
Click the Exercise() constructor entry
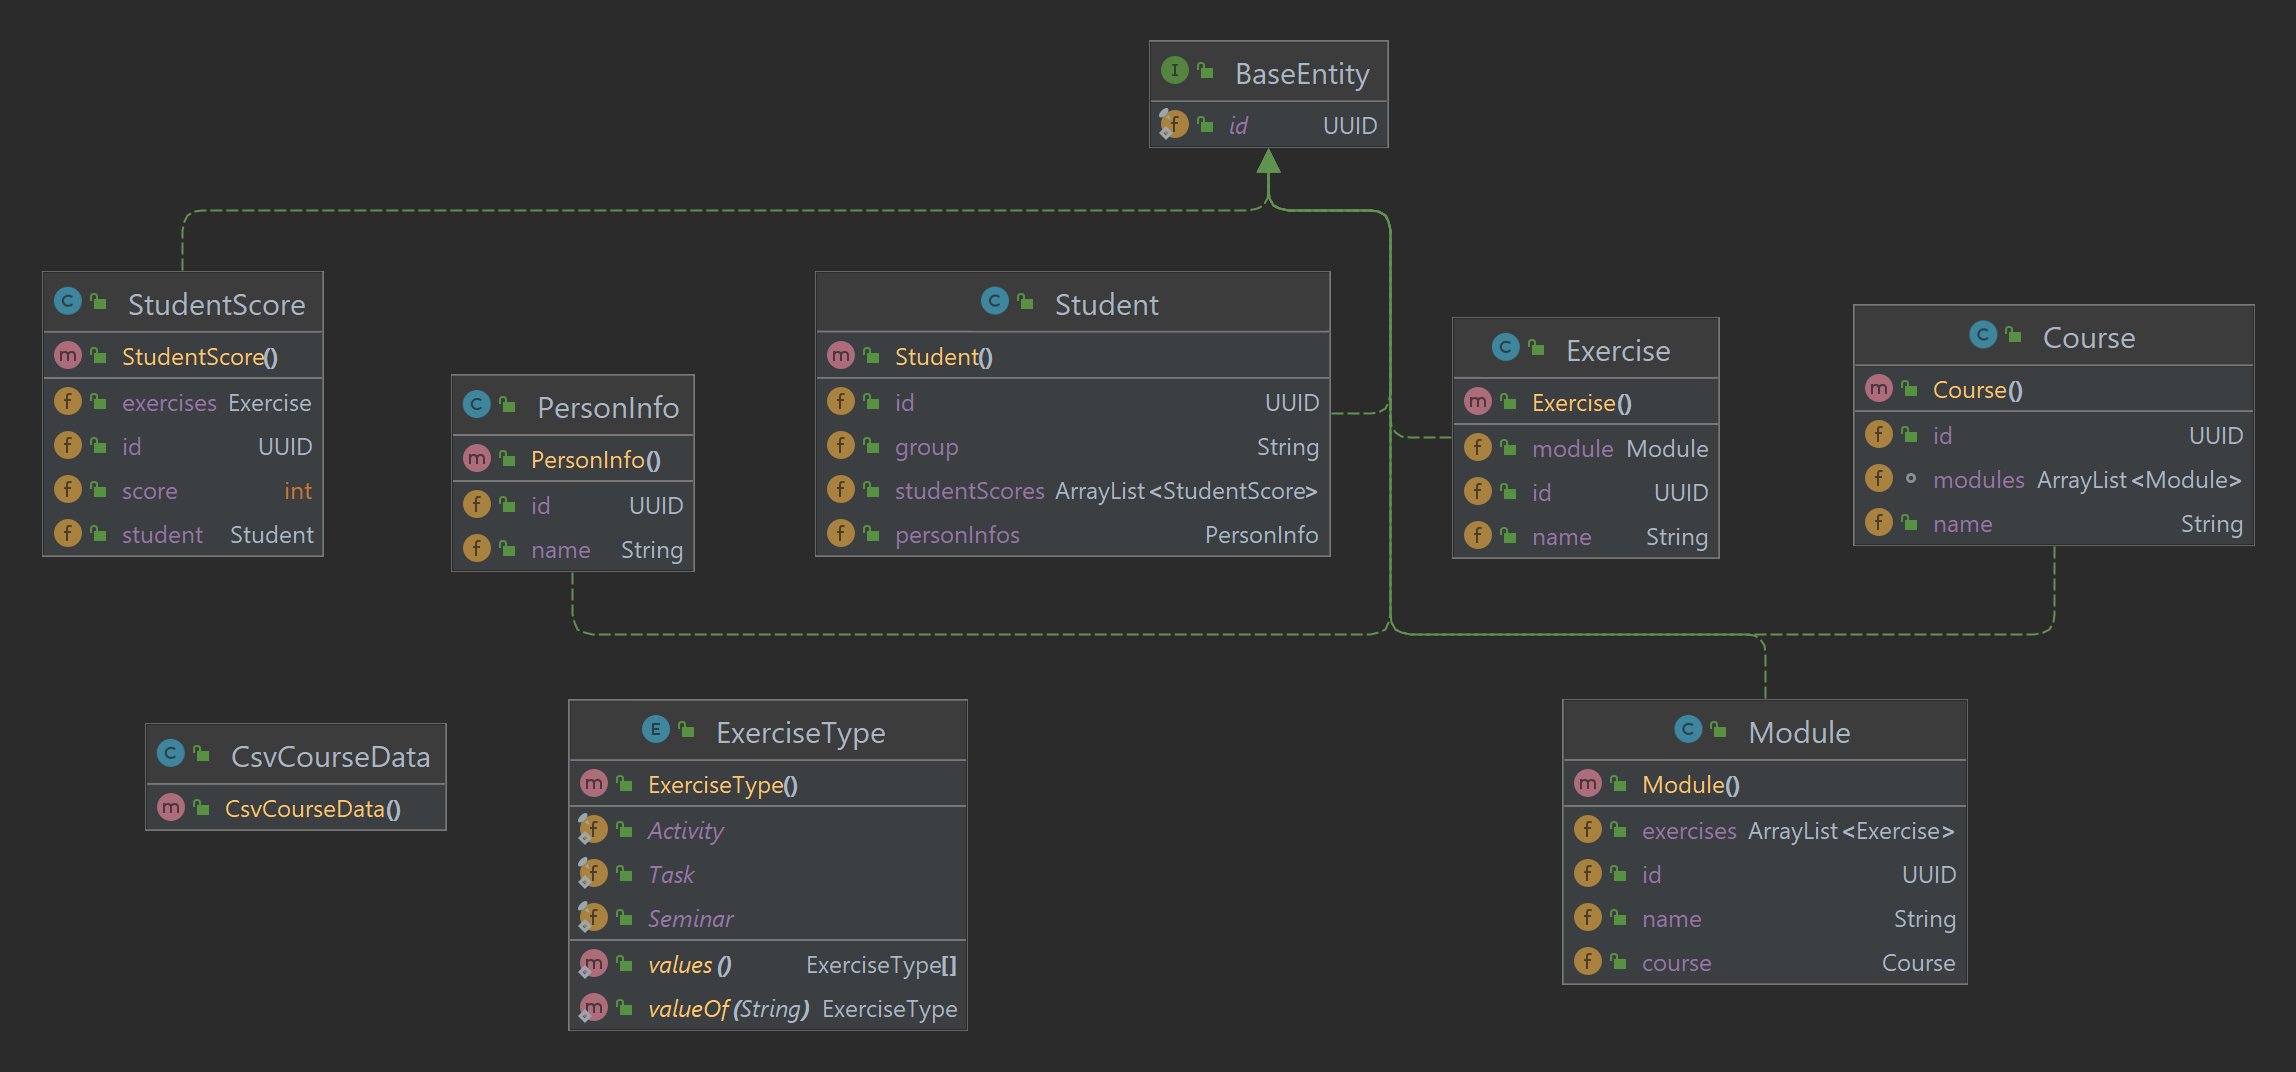[1580, 402]
